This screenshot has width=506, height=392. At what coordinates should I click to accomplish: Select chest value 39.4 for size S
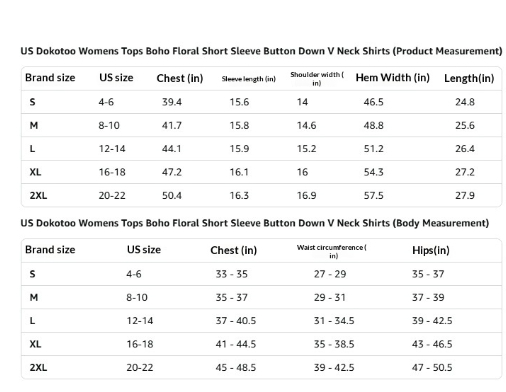point(172,102)
